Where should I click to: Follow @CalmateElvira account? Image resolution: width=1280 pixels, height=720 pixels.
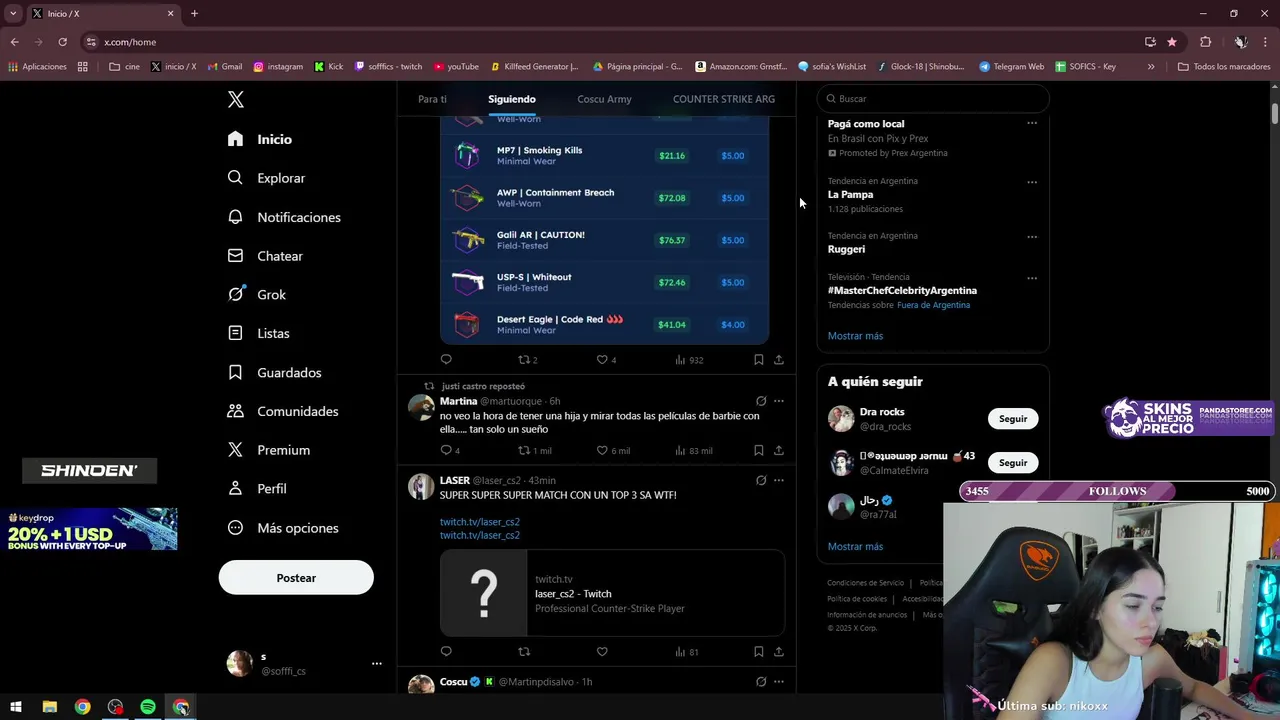coord(1013,463)
